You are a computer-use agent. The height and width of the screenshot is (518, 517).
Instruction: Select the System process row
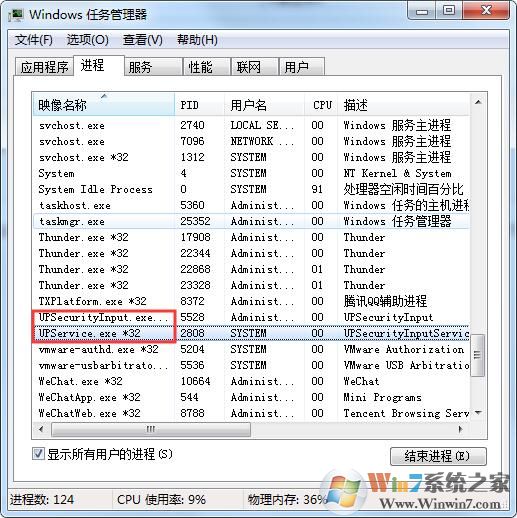251,173
